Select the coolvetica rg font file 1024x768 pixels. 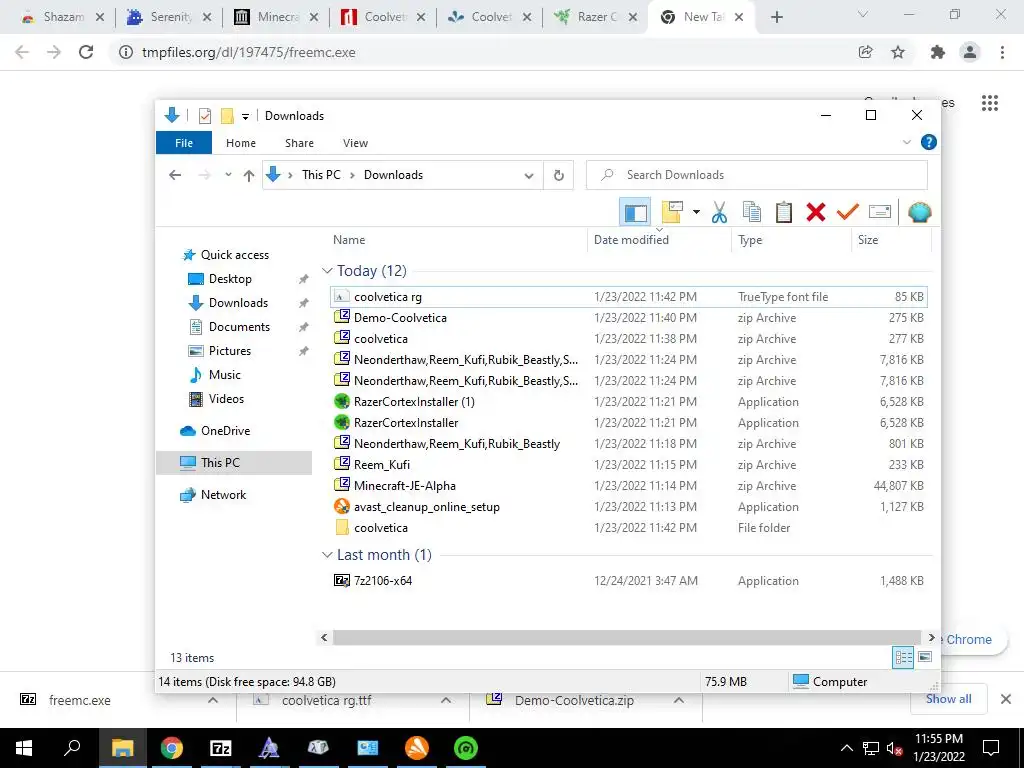629,296
